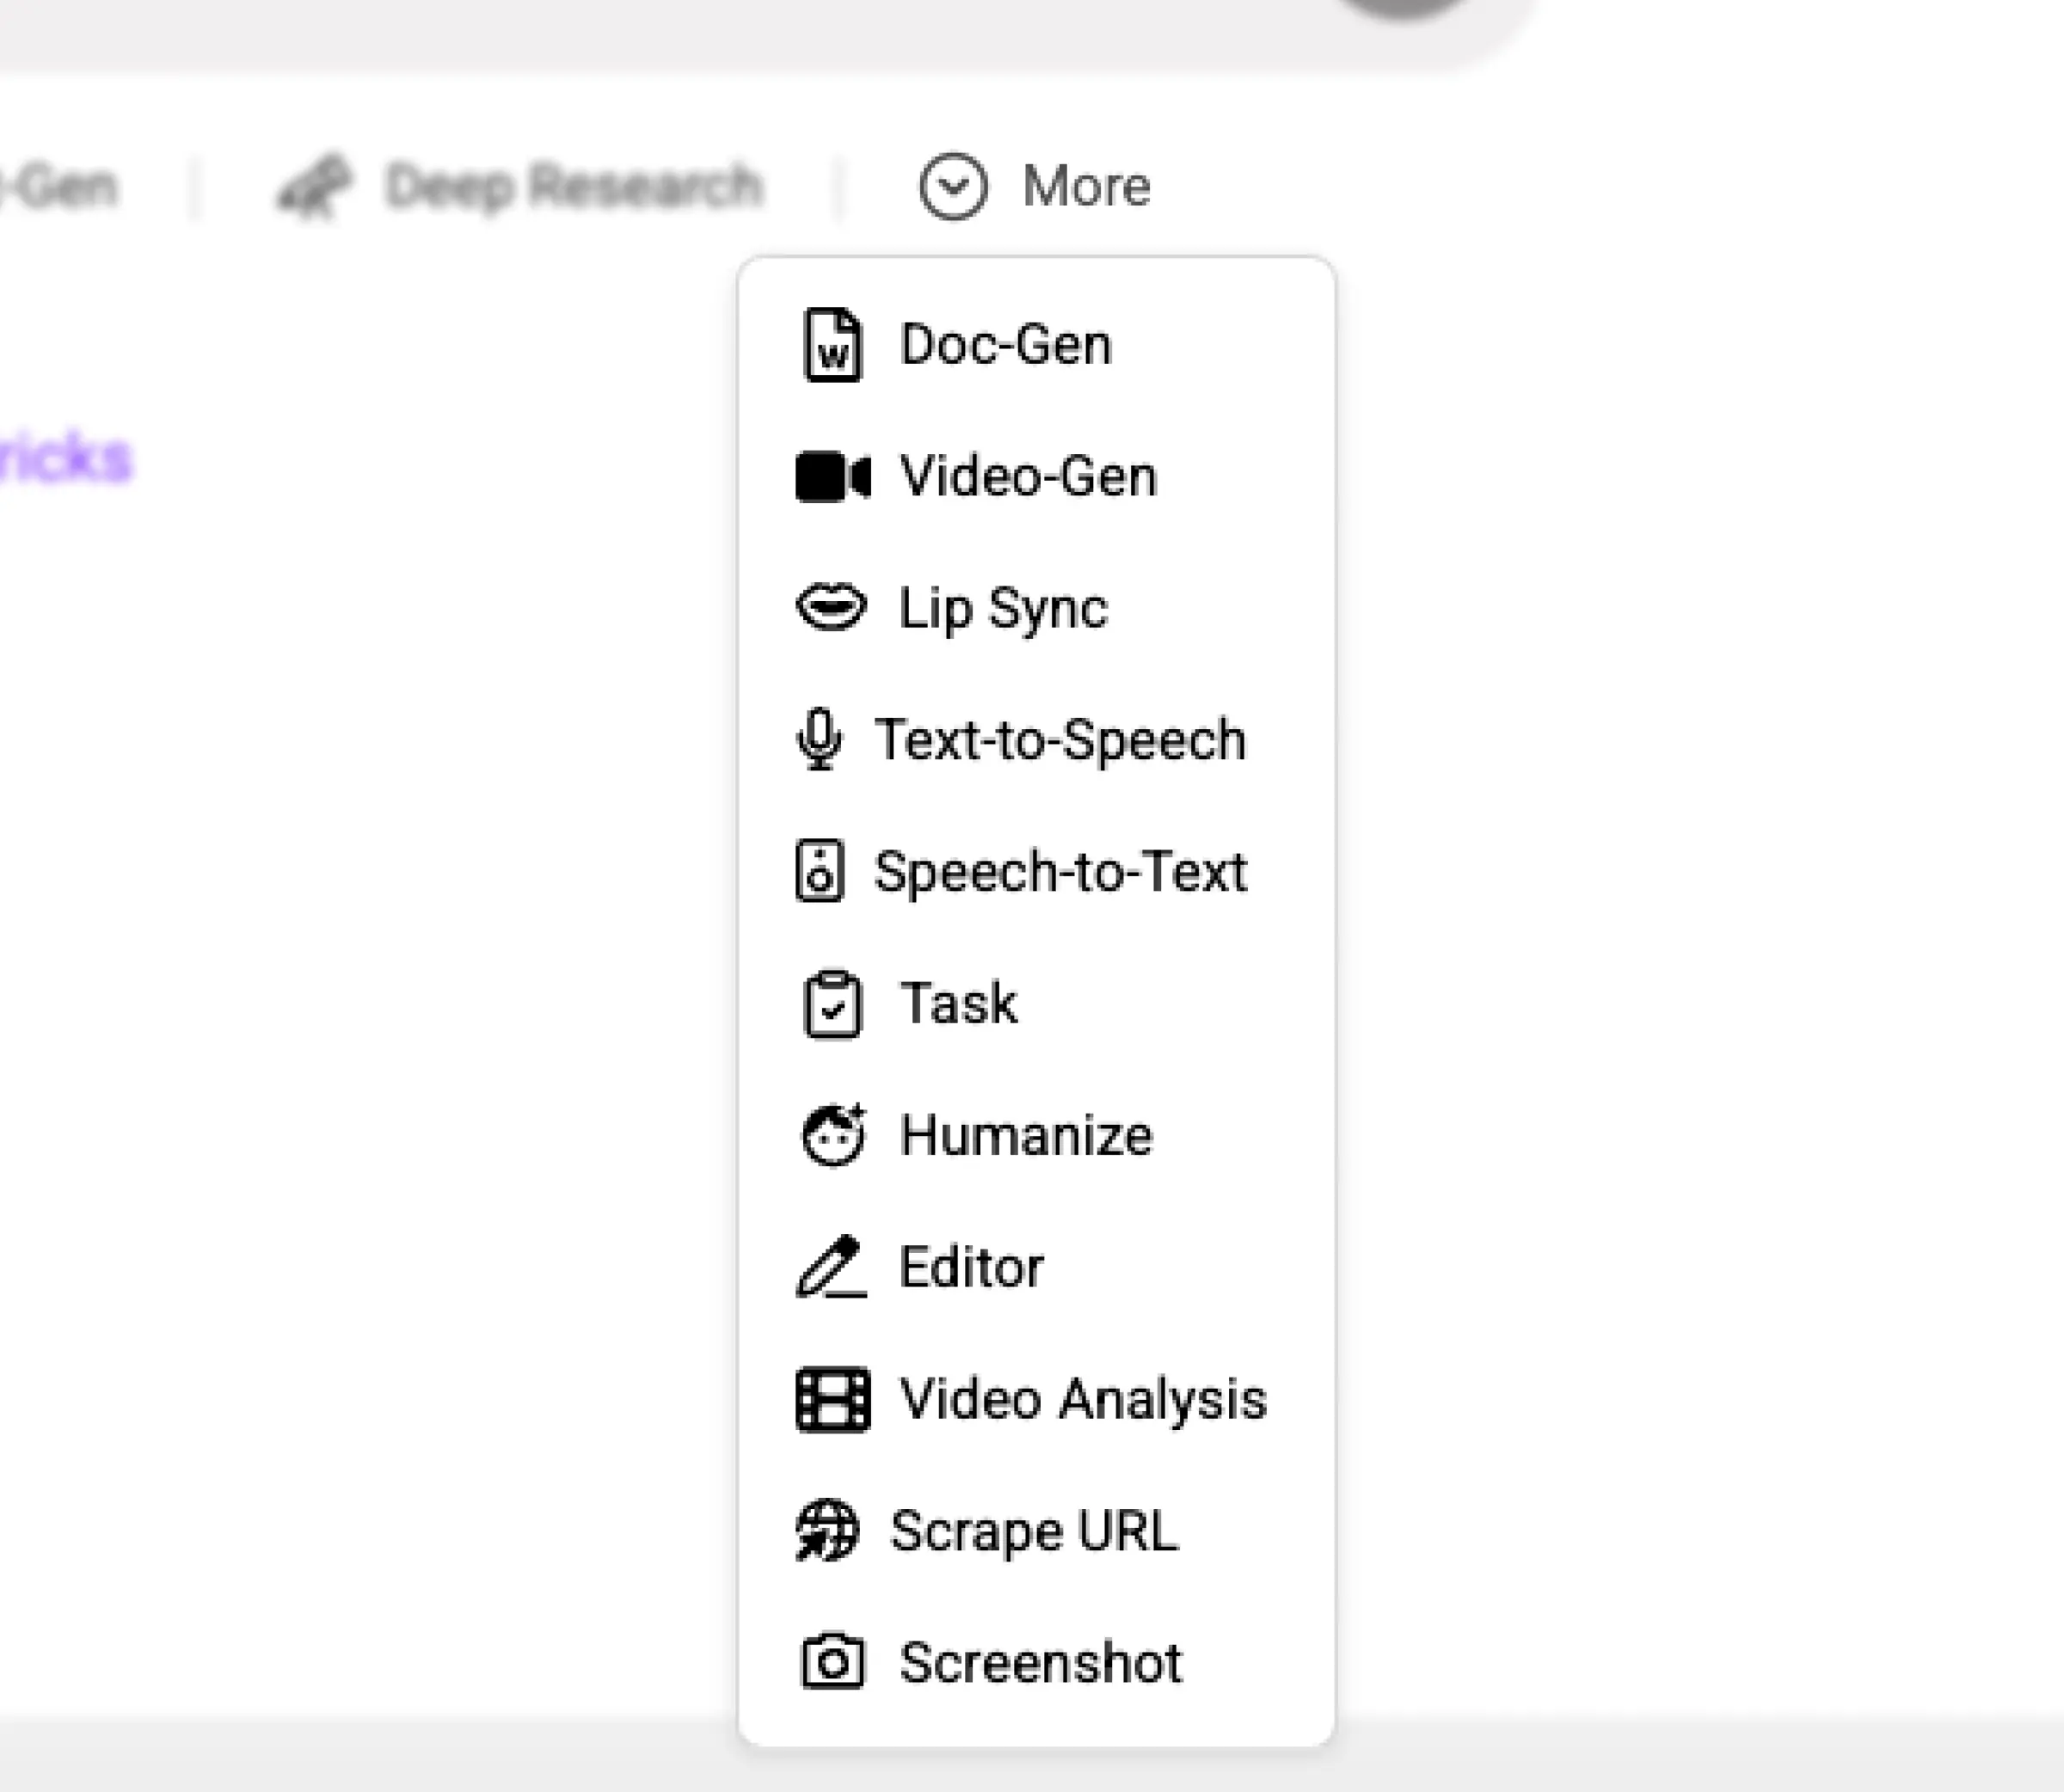Click the Doc-Gen document icon
The height and width of the screenshot is (1792, 2064).
[x=832, y=345]
